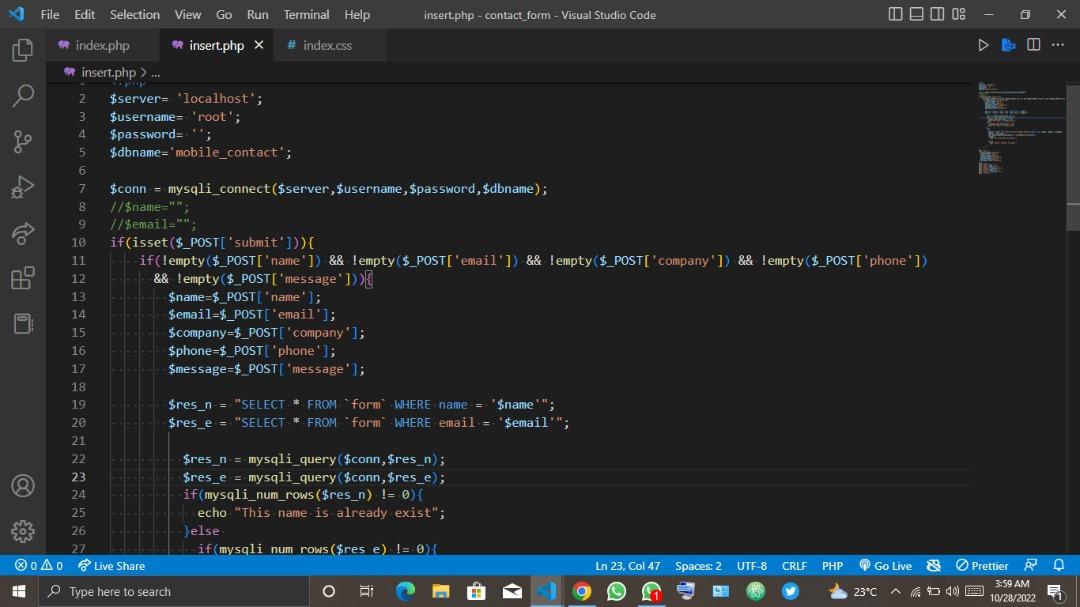Click echo "This name is already exist" line
1080x607 pixels.
(321, 513)
